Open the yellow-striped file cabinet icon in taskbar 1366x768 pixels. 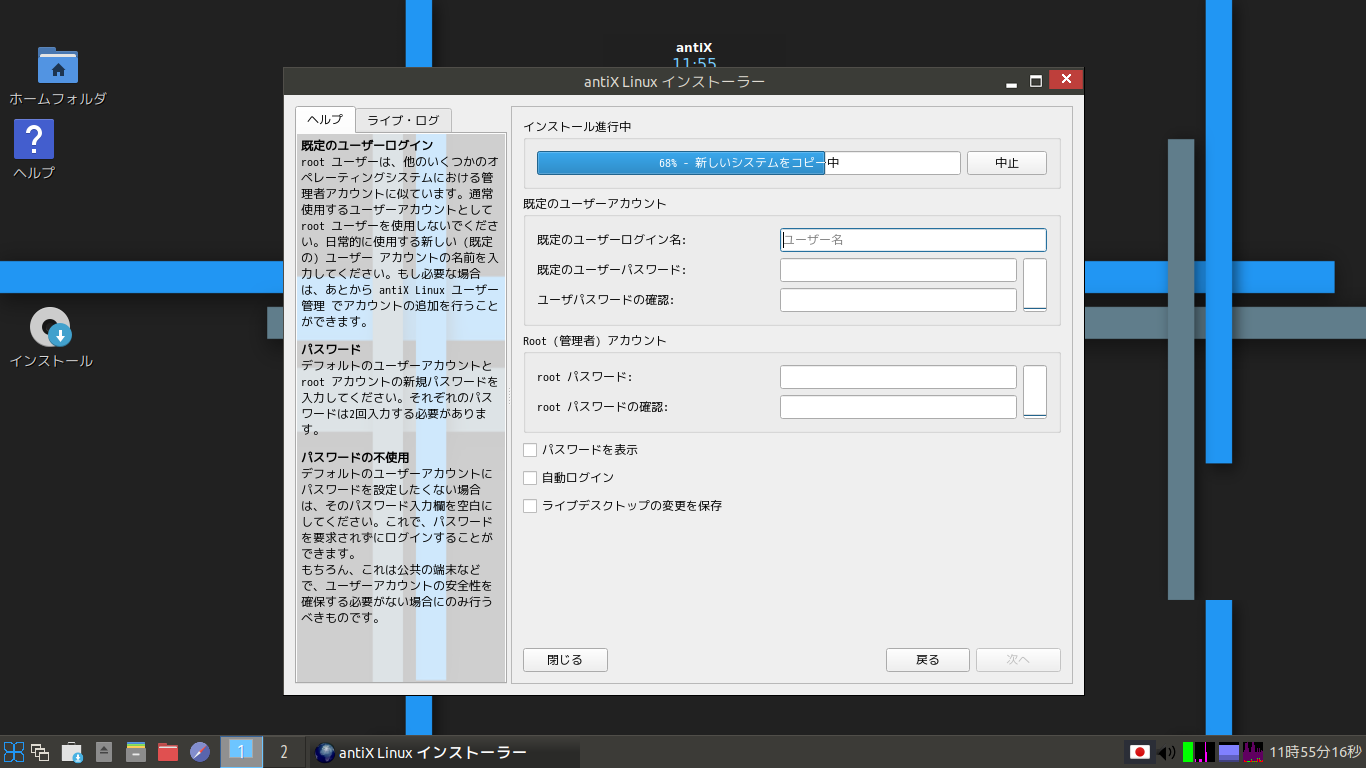136,752
